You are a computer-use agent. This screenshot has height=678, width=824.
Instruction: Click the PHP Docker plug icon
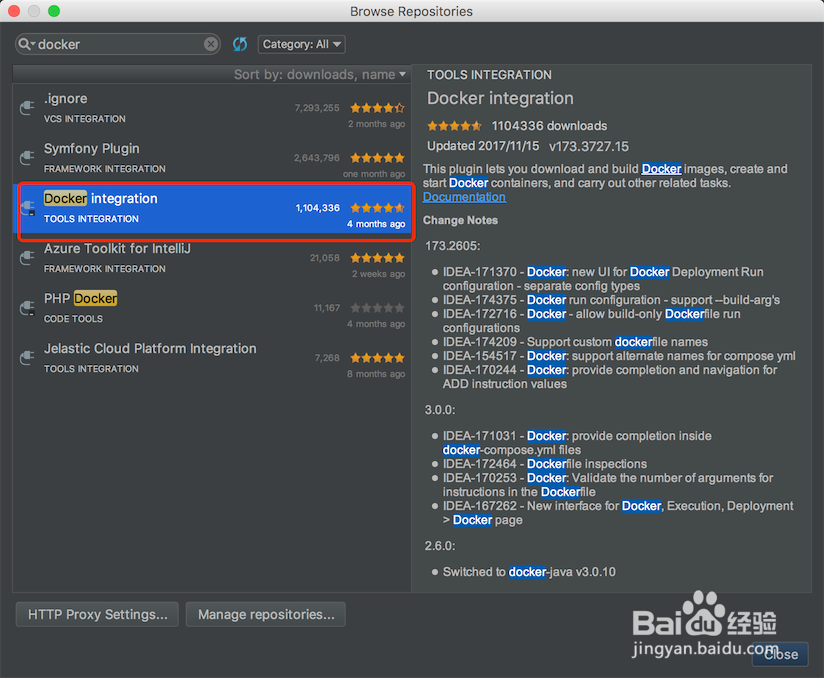pyautogui.click(x=27, y=308)
